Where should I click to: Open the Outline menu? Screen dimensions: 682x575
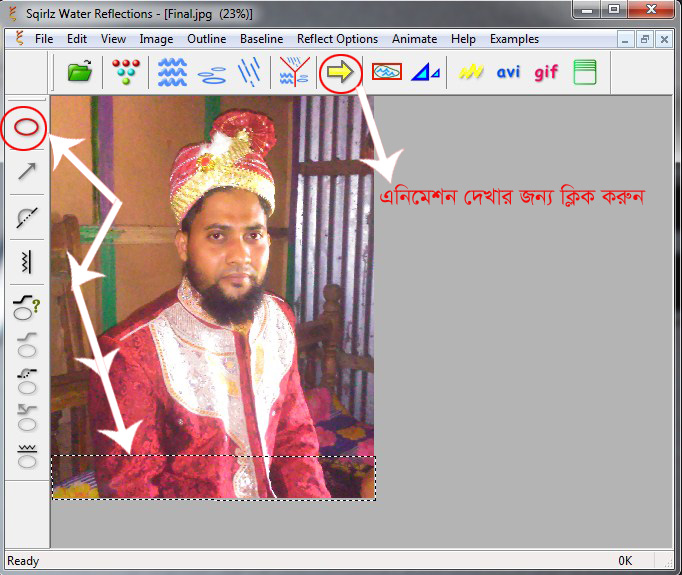click(207, 39)
